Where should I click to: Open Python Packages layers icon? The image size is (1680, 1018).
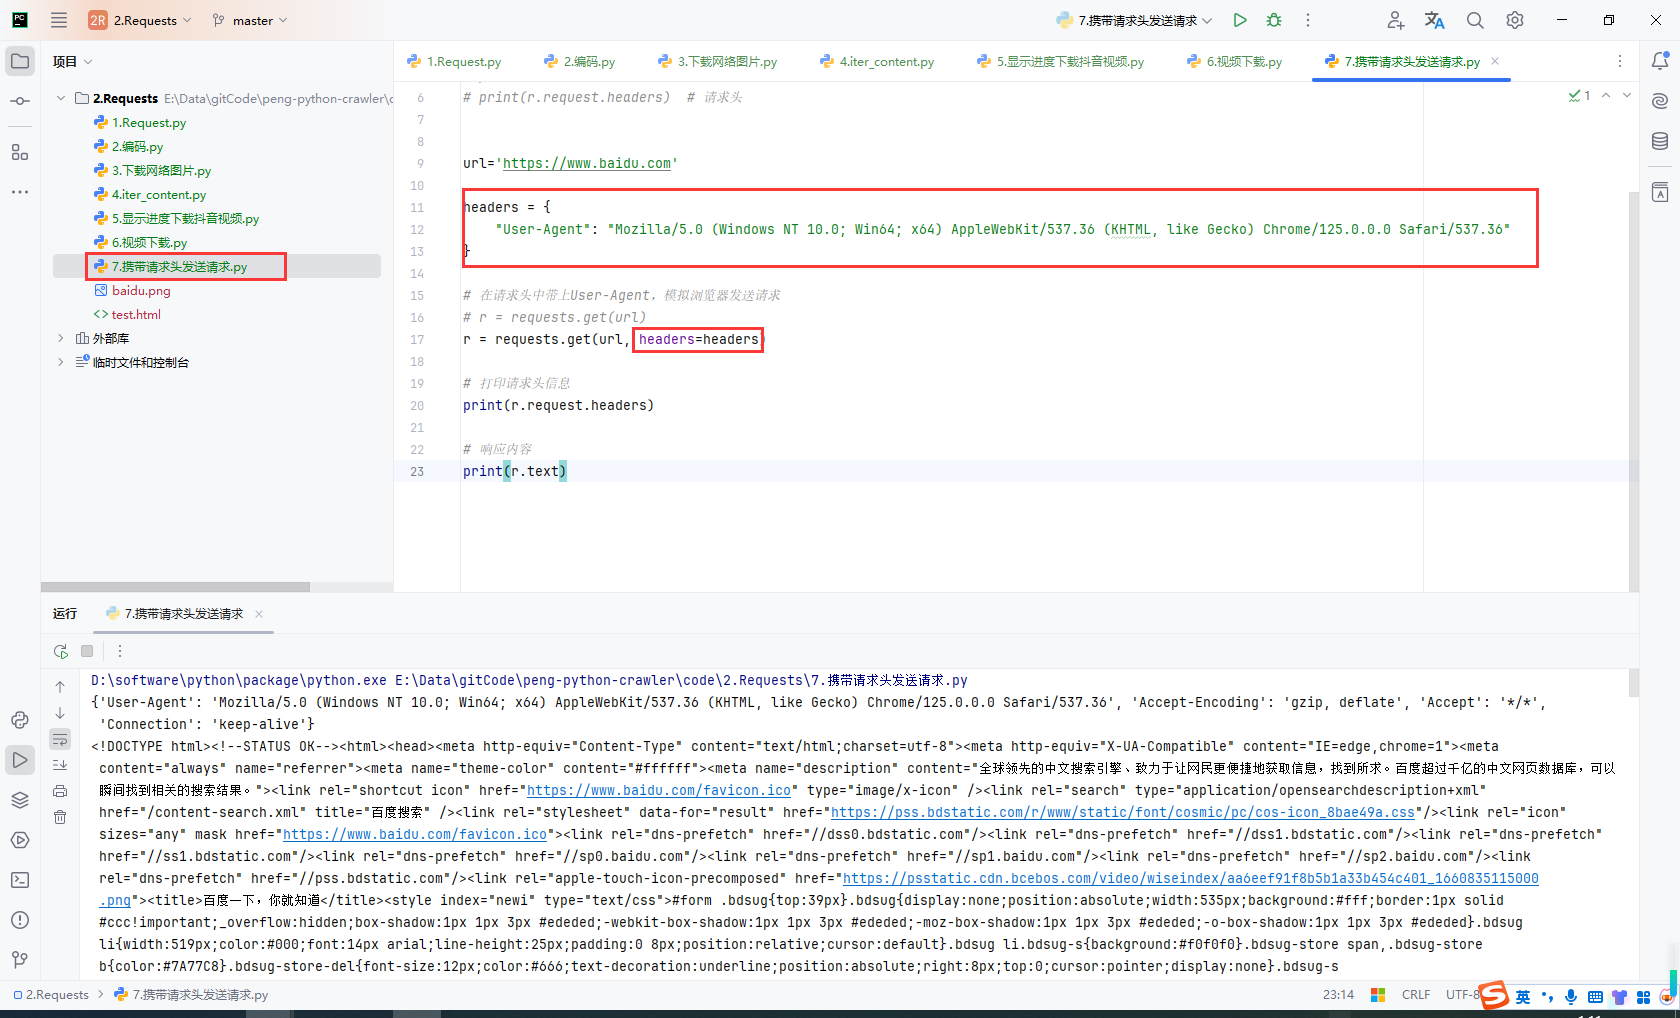point(20,800)
